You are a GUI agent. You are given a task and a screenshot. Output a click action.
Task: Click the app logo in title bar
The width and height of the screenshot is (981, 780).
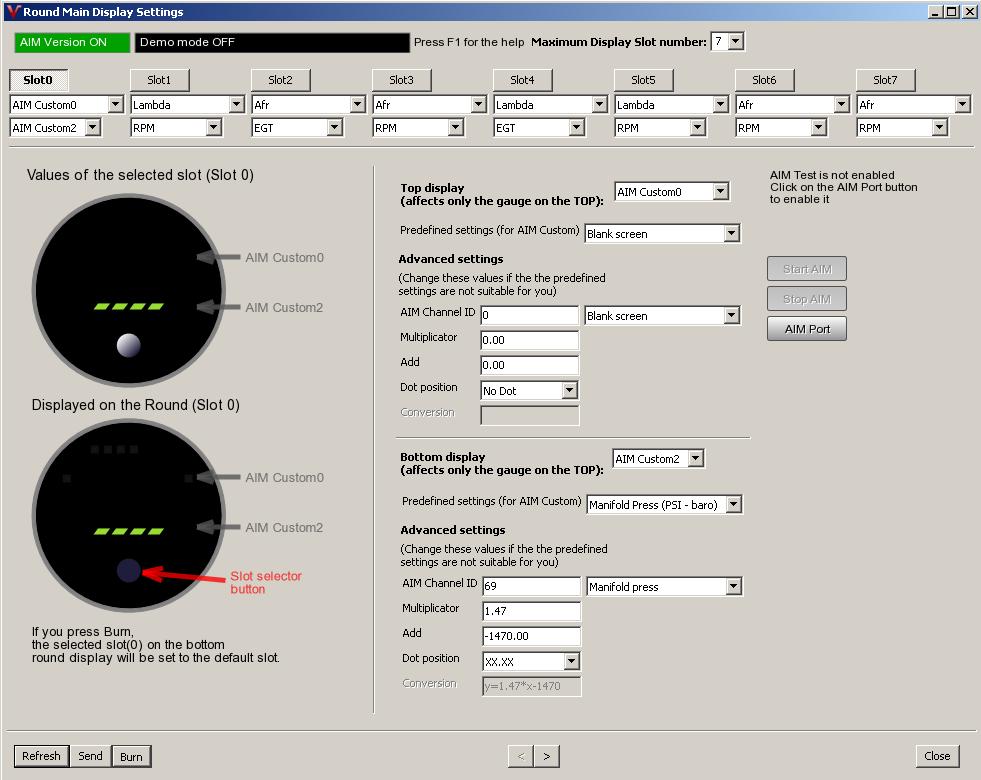click(x=12, y=12)
